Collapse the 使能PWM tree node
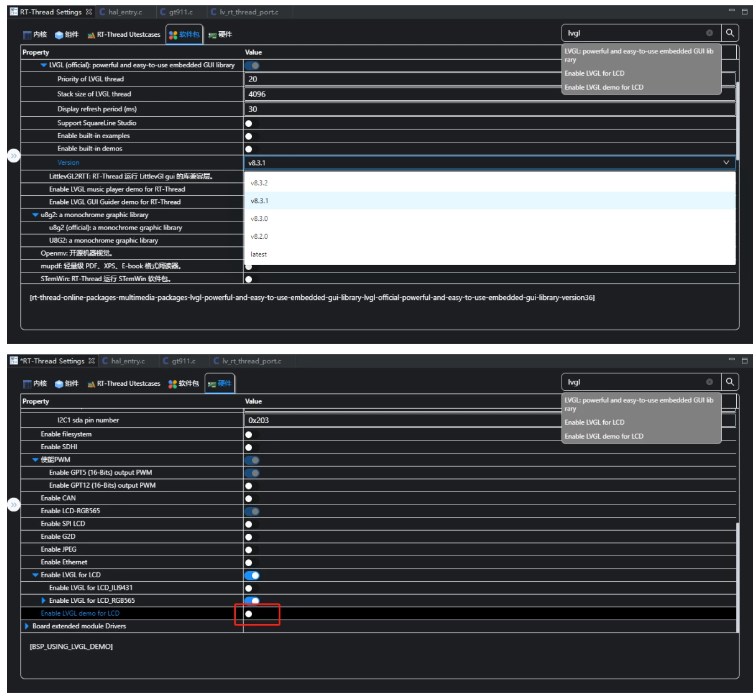This screenshot has height=699, width=756. [x=35, y=459]
